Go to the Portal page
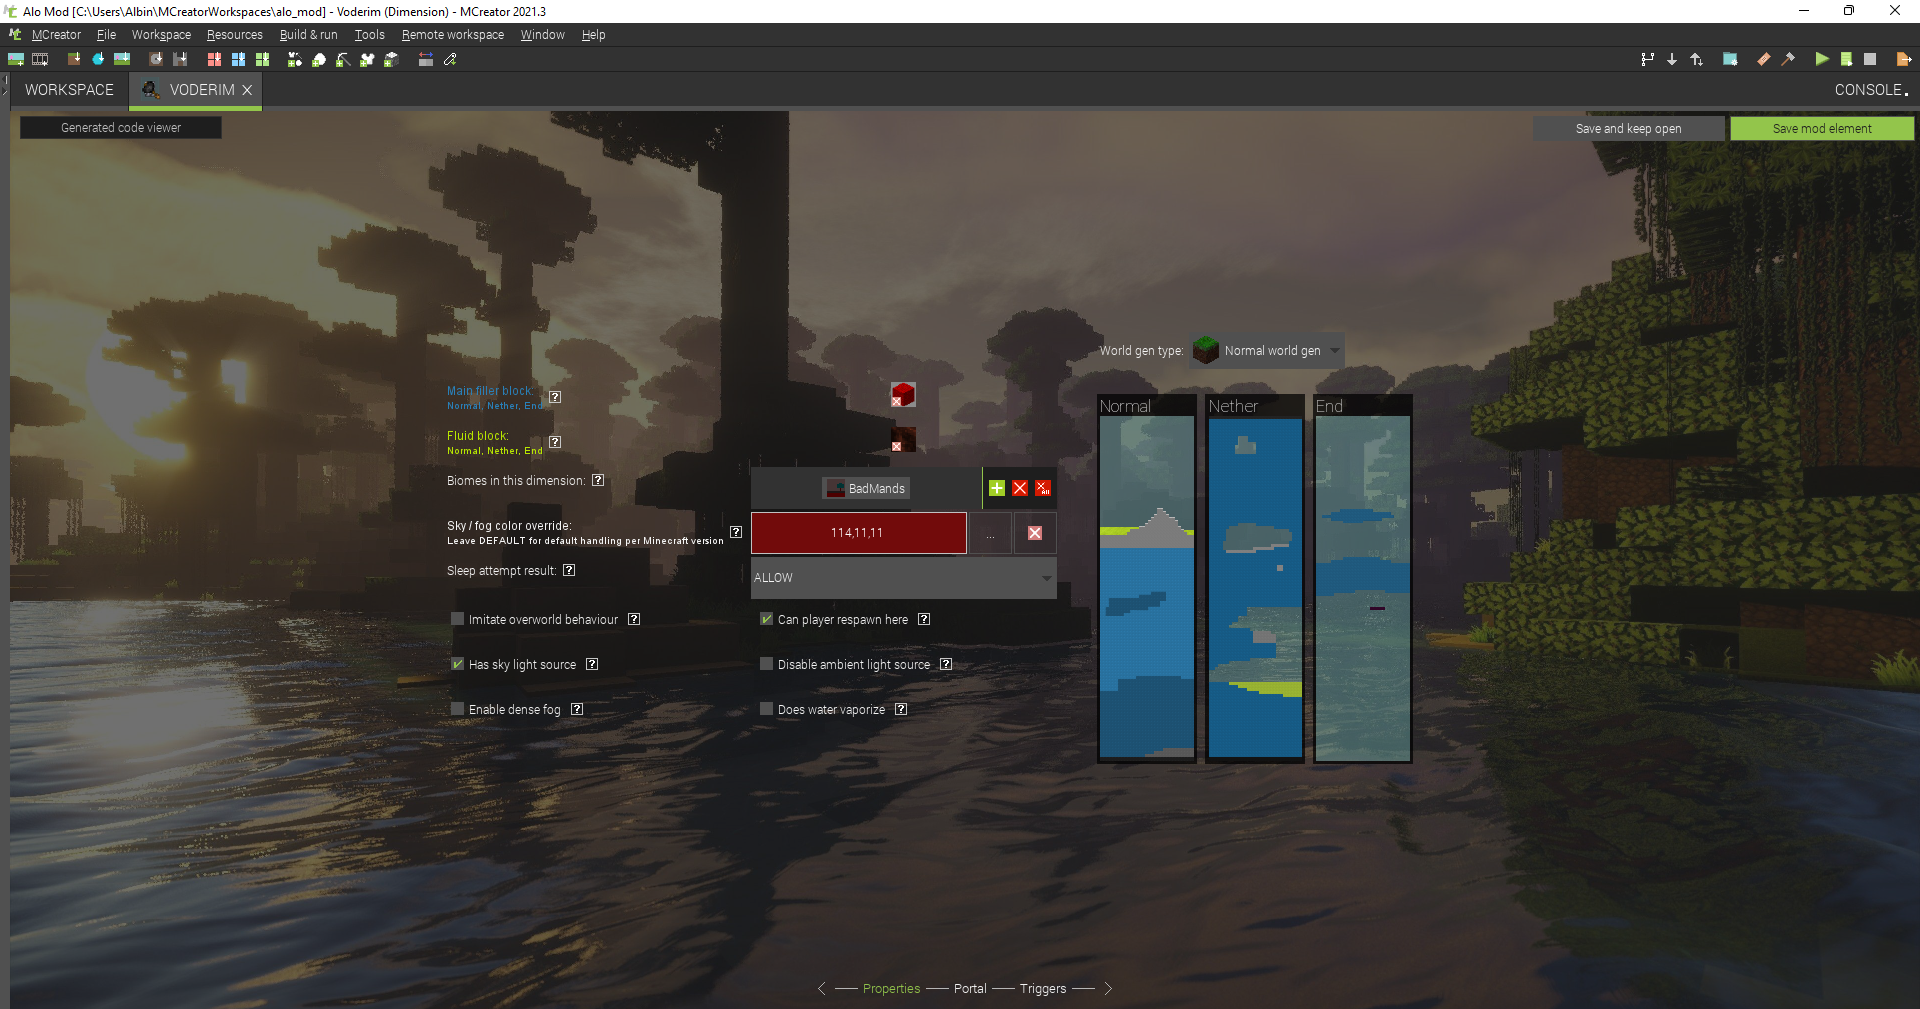Screen dimensions: 1920x1009 (x=970, y=988)
